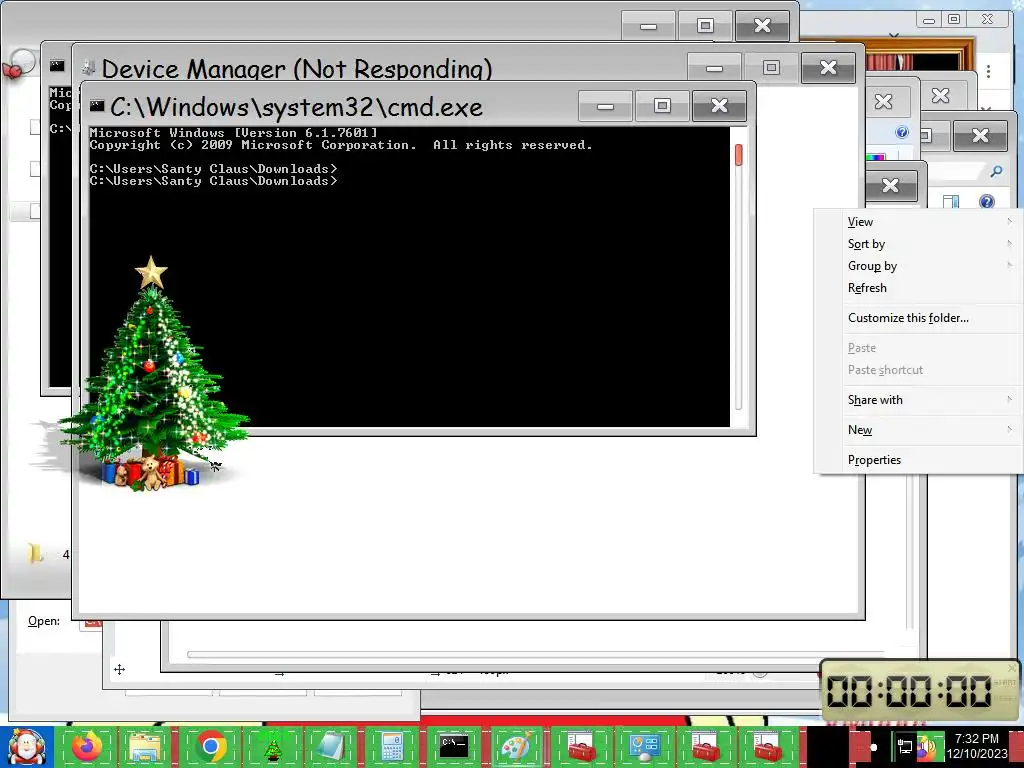The width and height of the screenshot is (1024, 768).
Task: Open the taskbar clock showing 7:32 PM
Action: tap(977, 746)
